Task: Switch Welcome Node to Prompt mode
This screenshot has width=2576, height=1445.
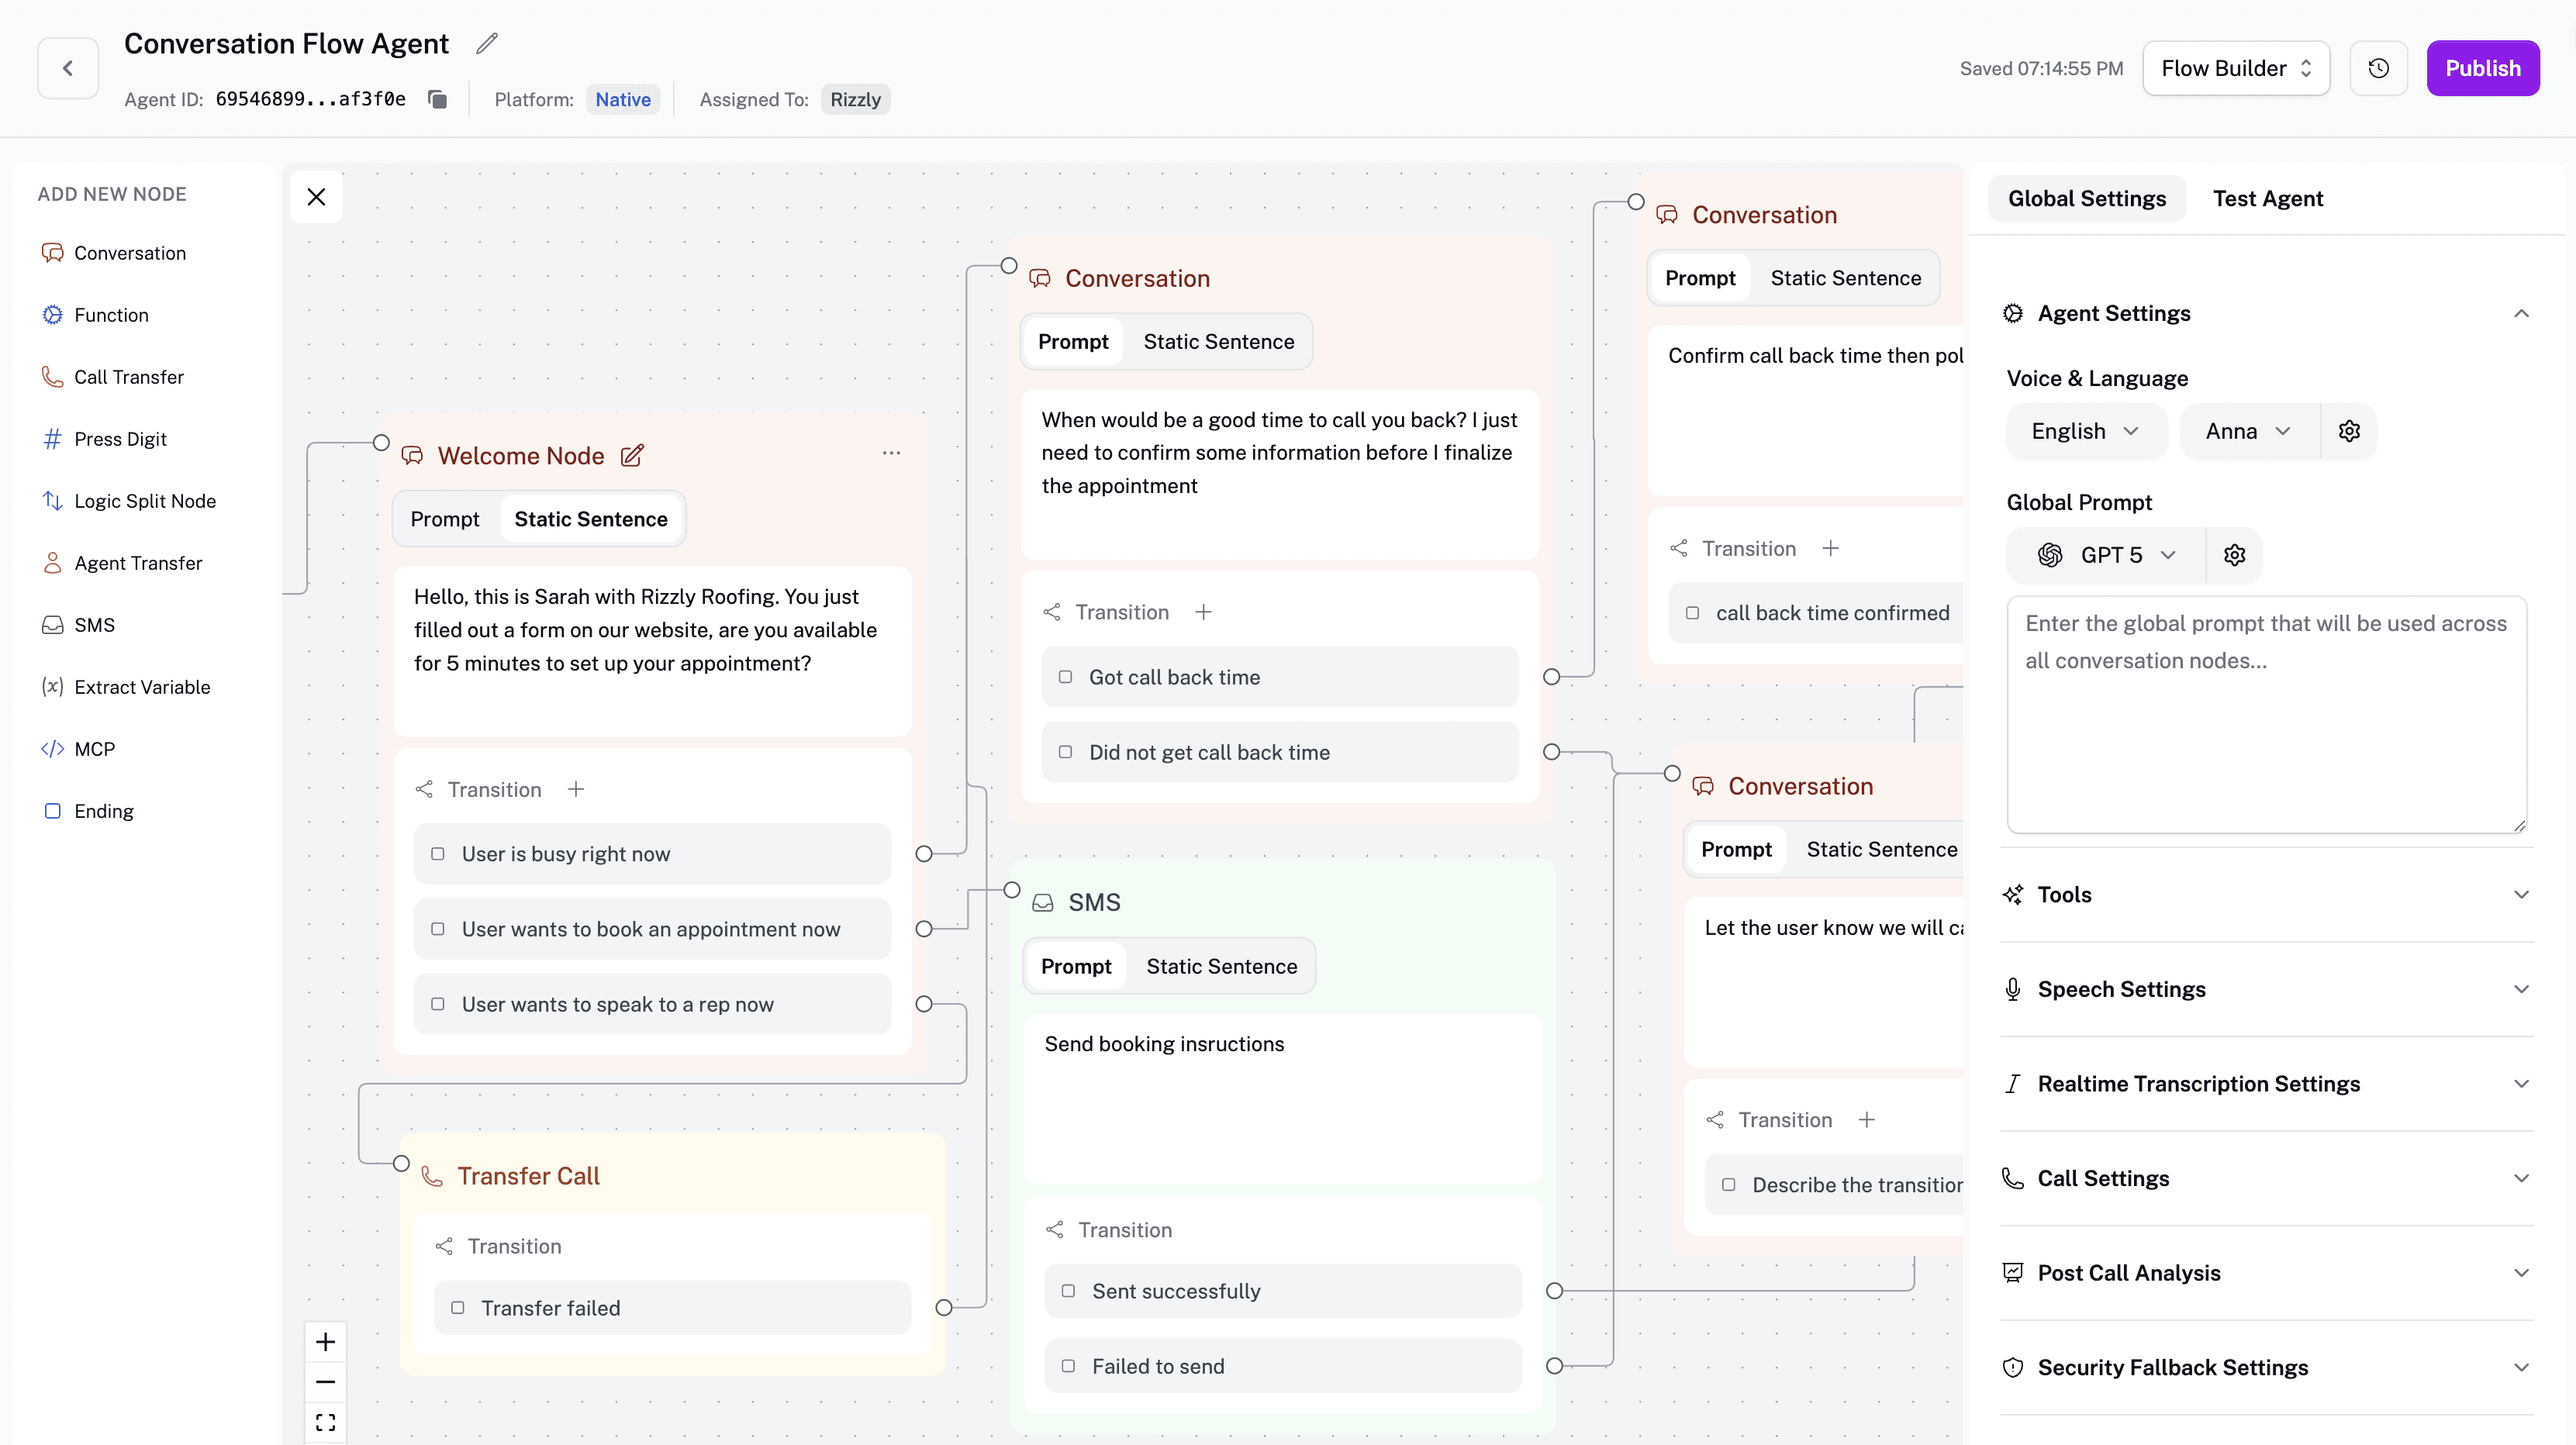Action: click(445, 518)
